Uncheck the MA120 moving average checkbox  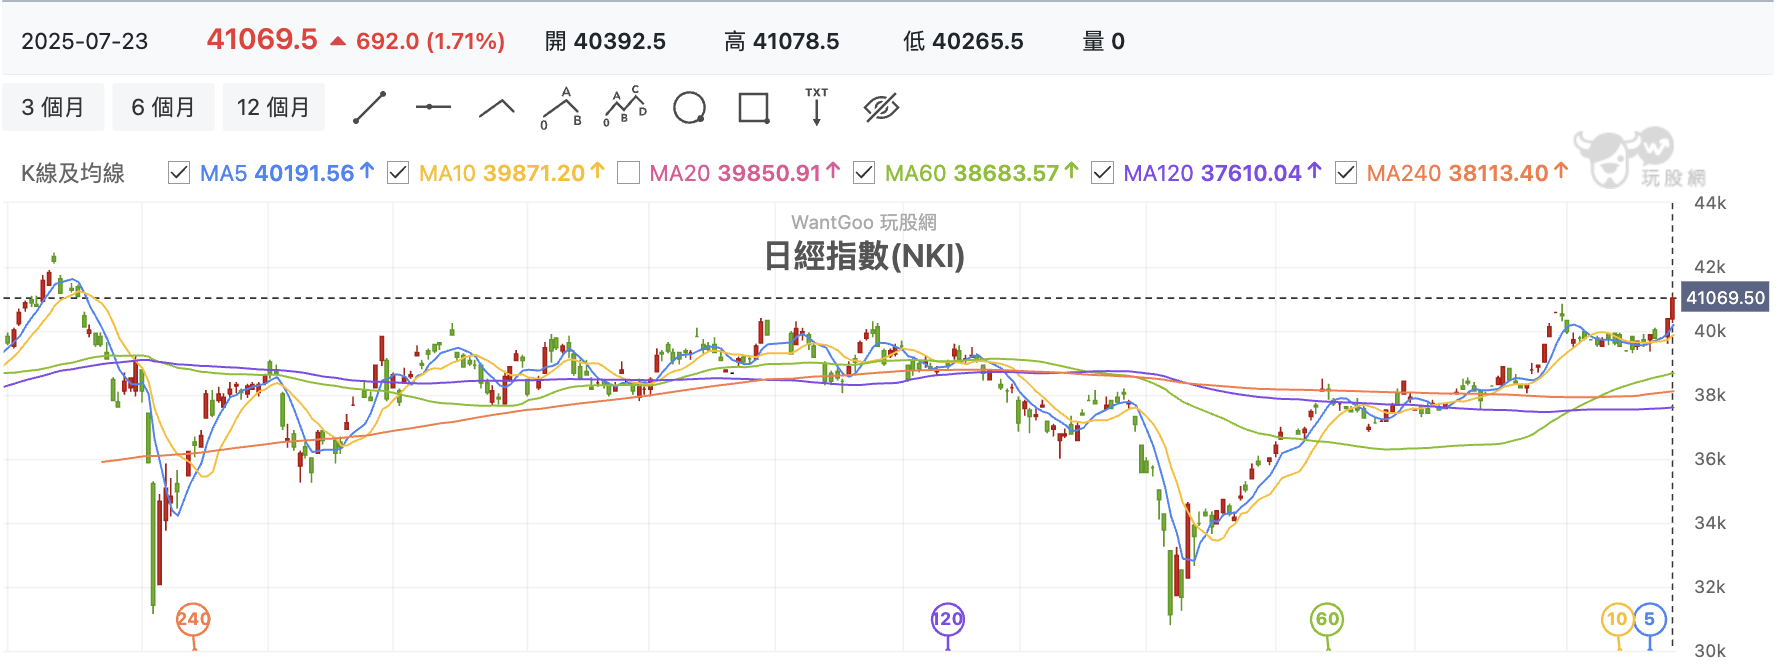(x=1102, y=173)
